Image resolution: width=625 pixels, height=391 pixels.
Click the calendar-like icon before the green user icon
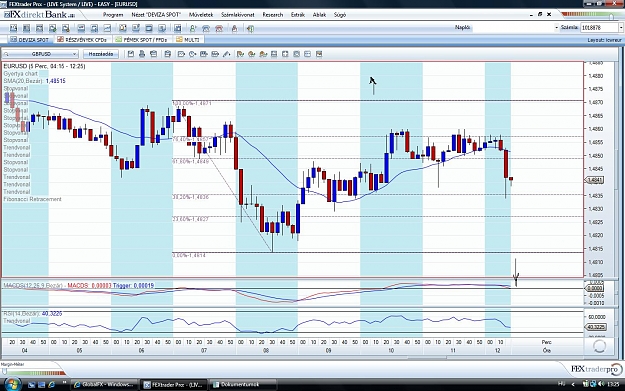pos(178,28)
